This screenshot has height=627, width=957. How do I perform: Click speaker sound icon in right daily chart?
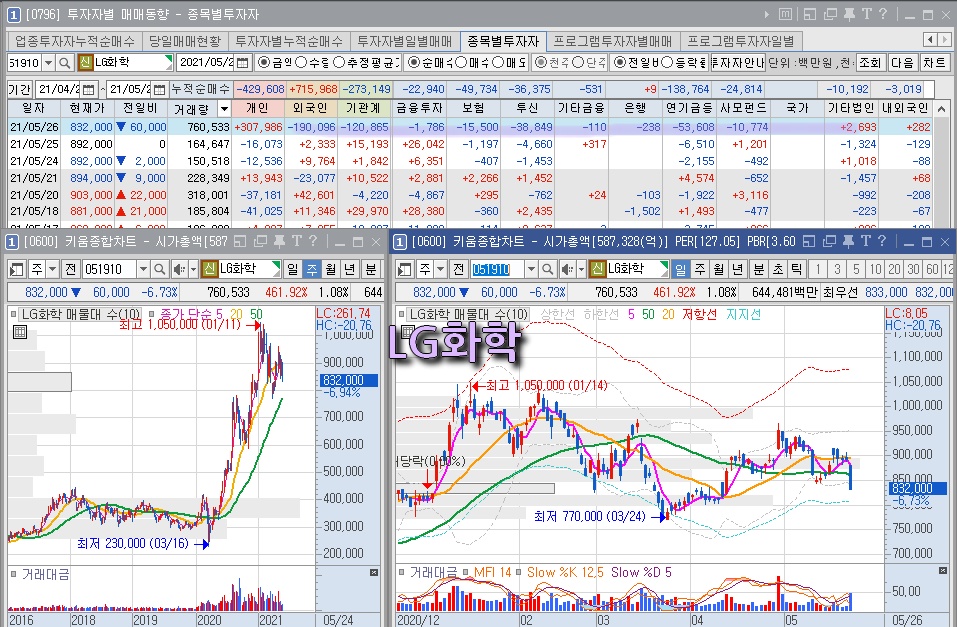coord(567,269)
